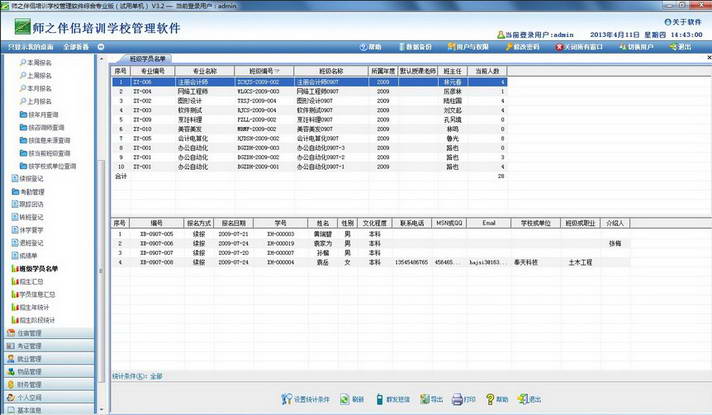Open 成绩单 in the sidebar
Image resolution: width=712 pixels, height=415 pixels.
pyautogui.click(x=25, y=256)
